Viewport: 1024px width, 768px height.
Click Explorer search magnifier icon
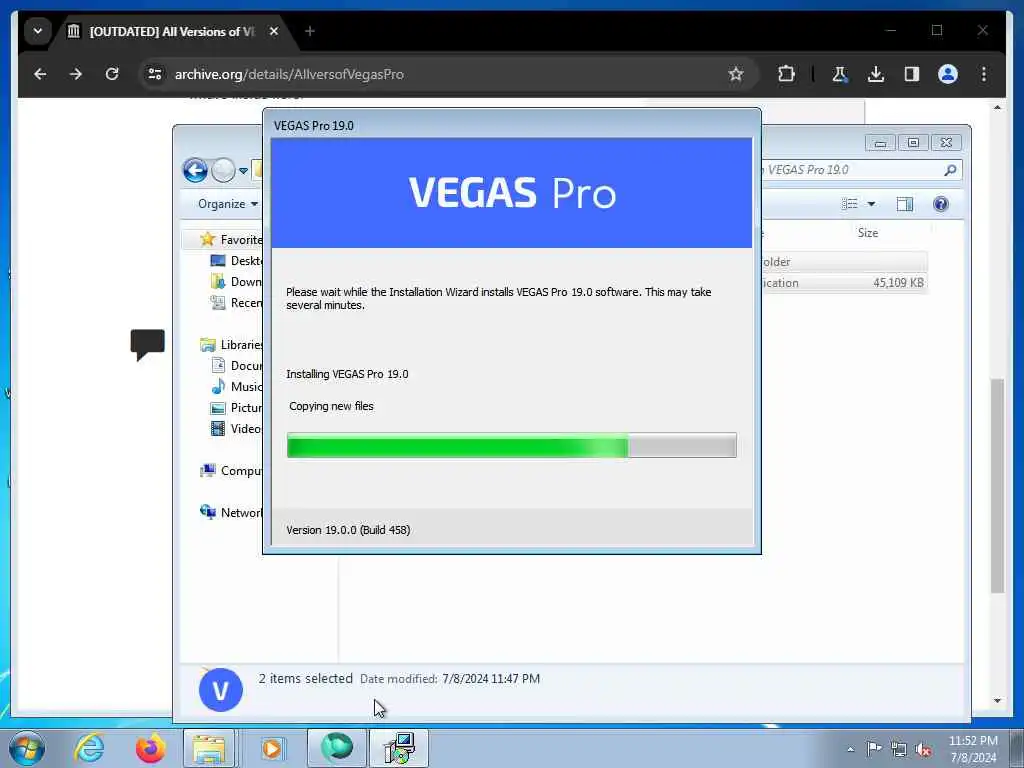pyautogui.click(x=950, y=170)
